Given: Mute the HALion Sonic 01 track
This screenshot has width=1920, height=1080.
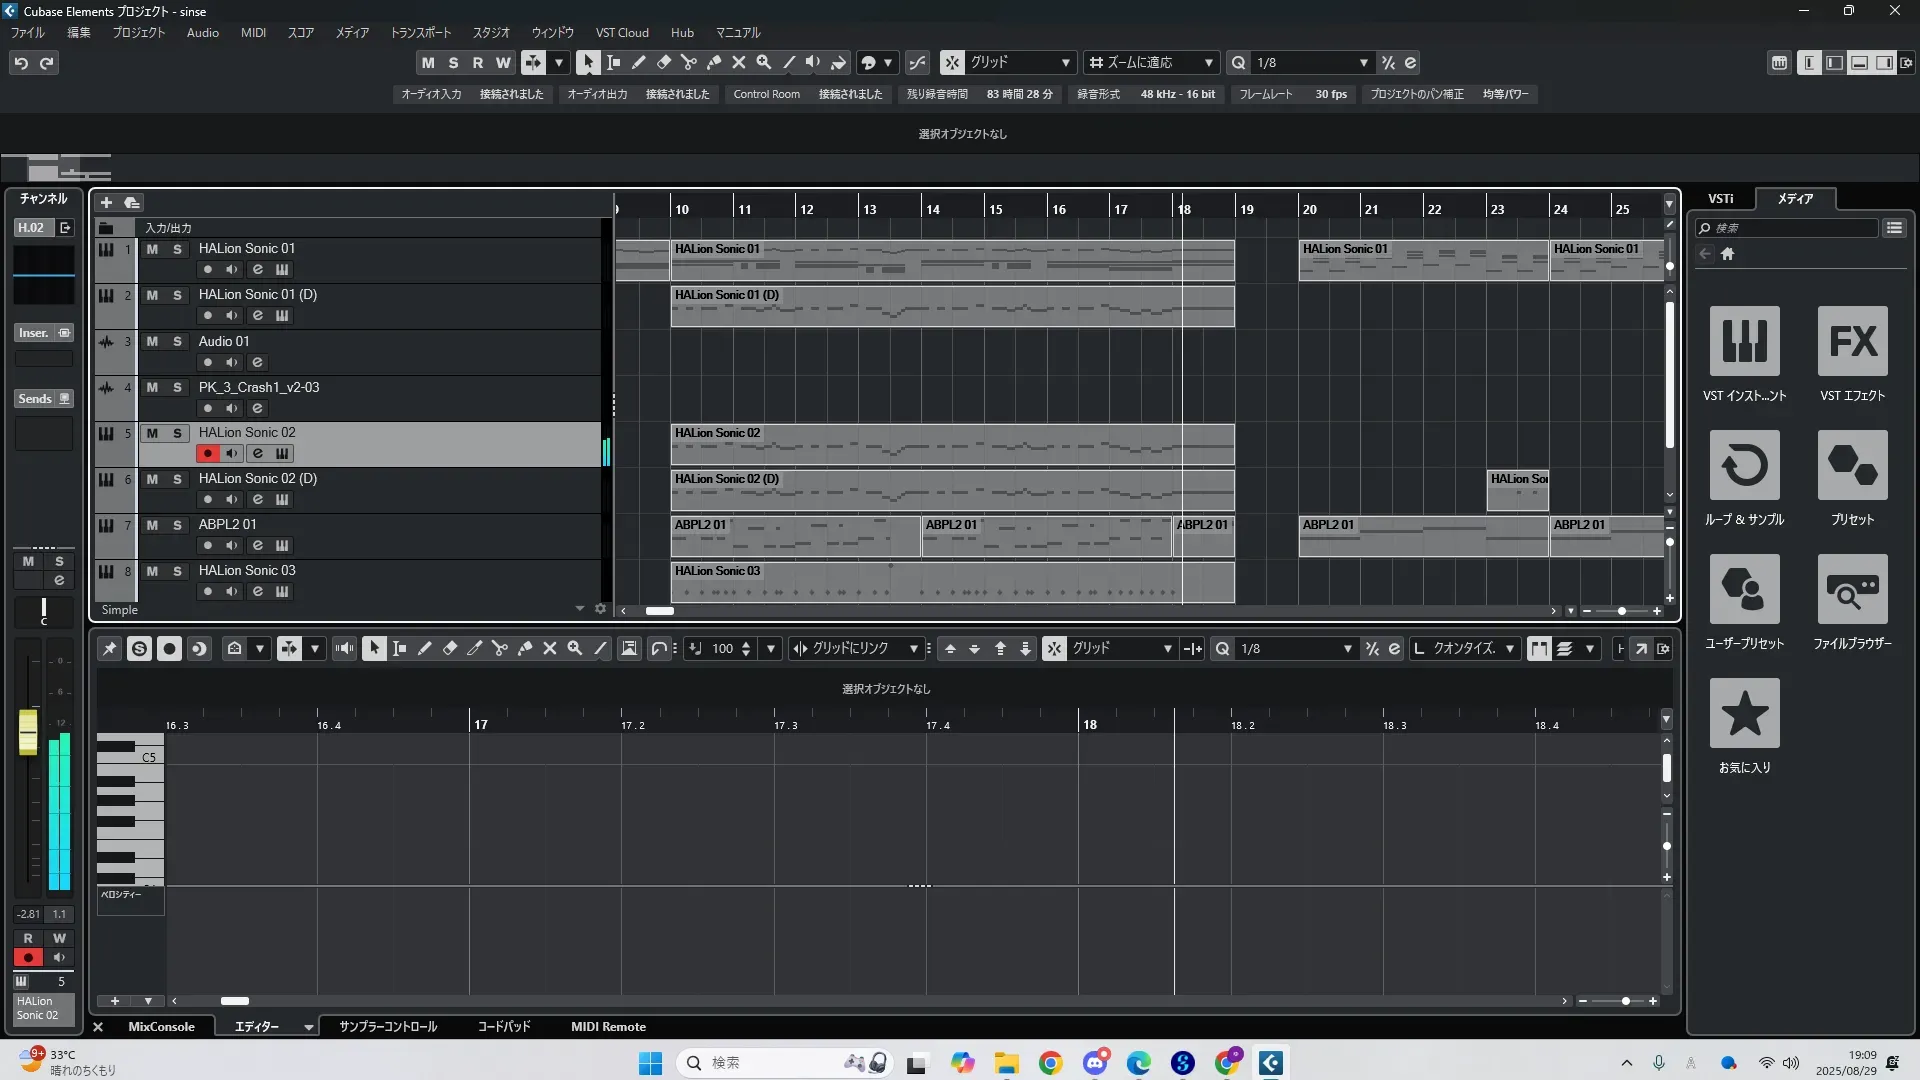Looking at the screenshot, I should click(152, 249).
